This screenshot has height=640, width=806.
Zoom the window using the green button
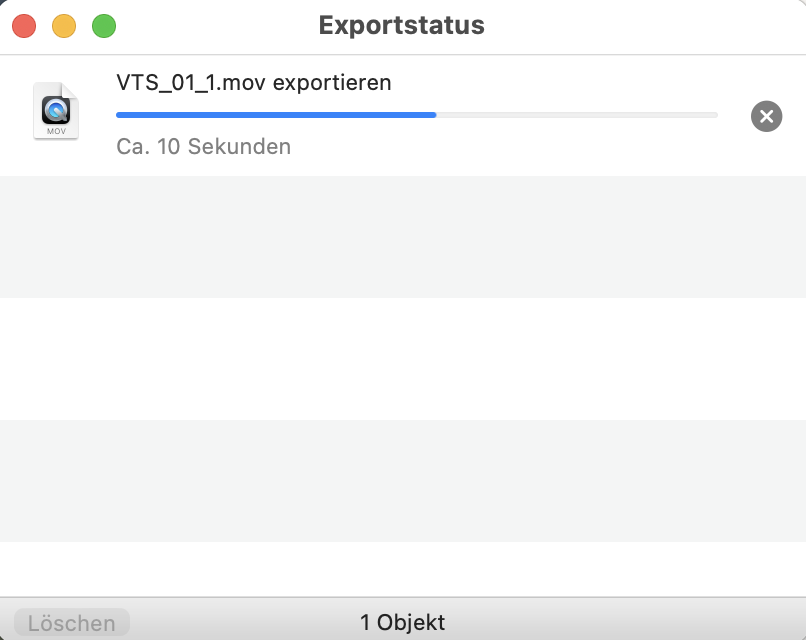tap(104, 26)
